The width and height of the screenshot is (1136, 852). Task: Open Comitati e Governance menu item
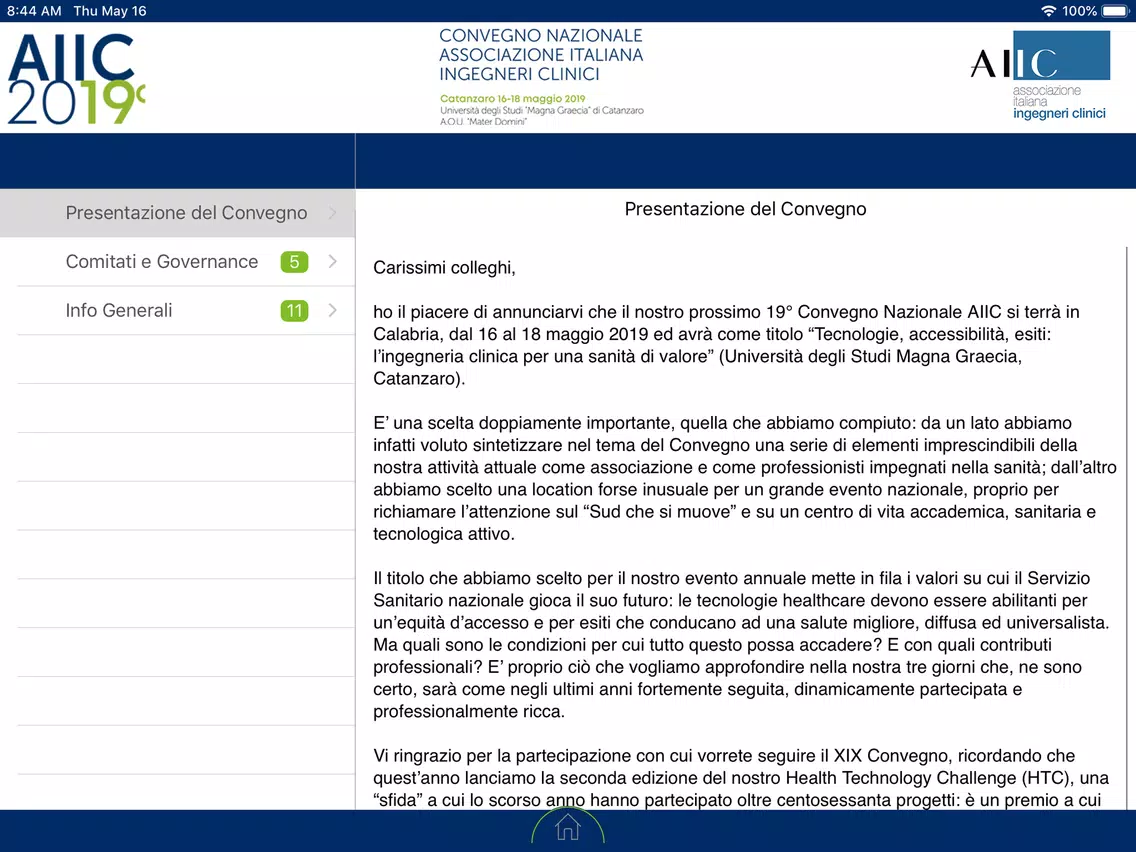[x=178, y=262]
